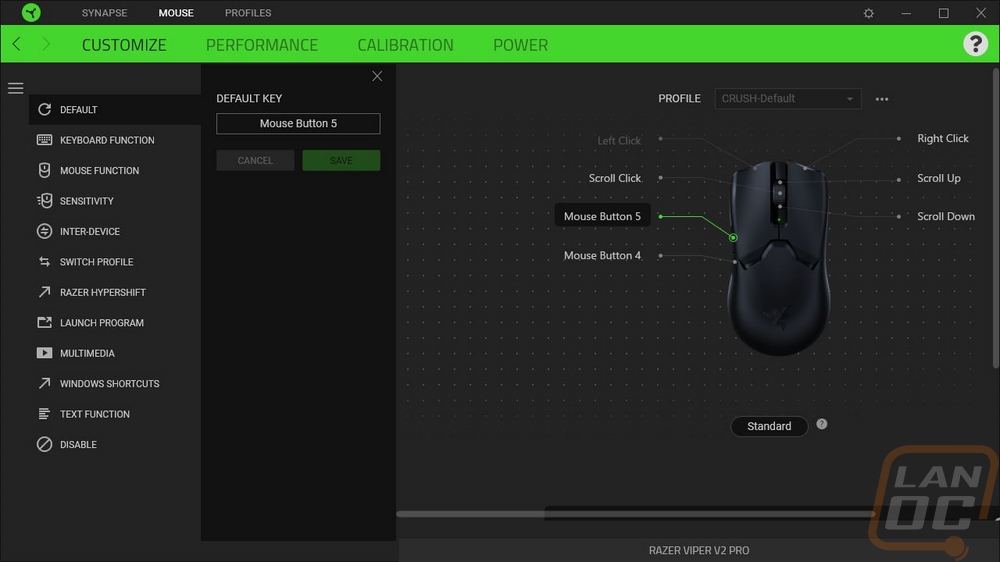Image resolution: width=1000 pixels, height=562 pixels.
Task: Open the CRUSH-Default profile dropdown
Action: (788, 99)
